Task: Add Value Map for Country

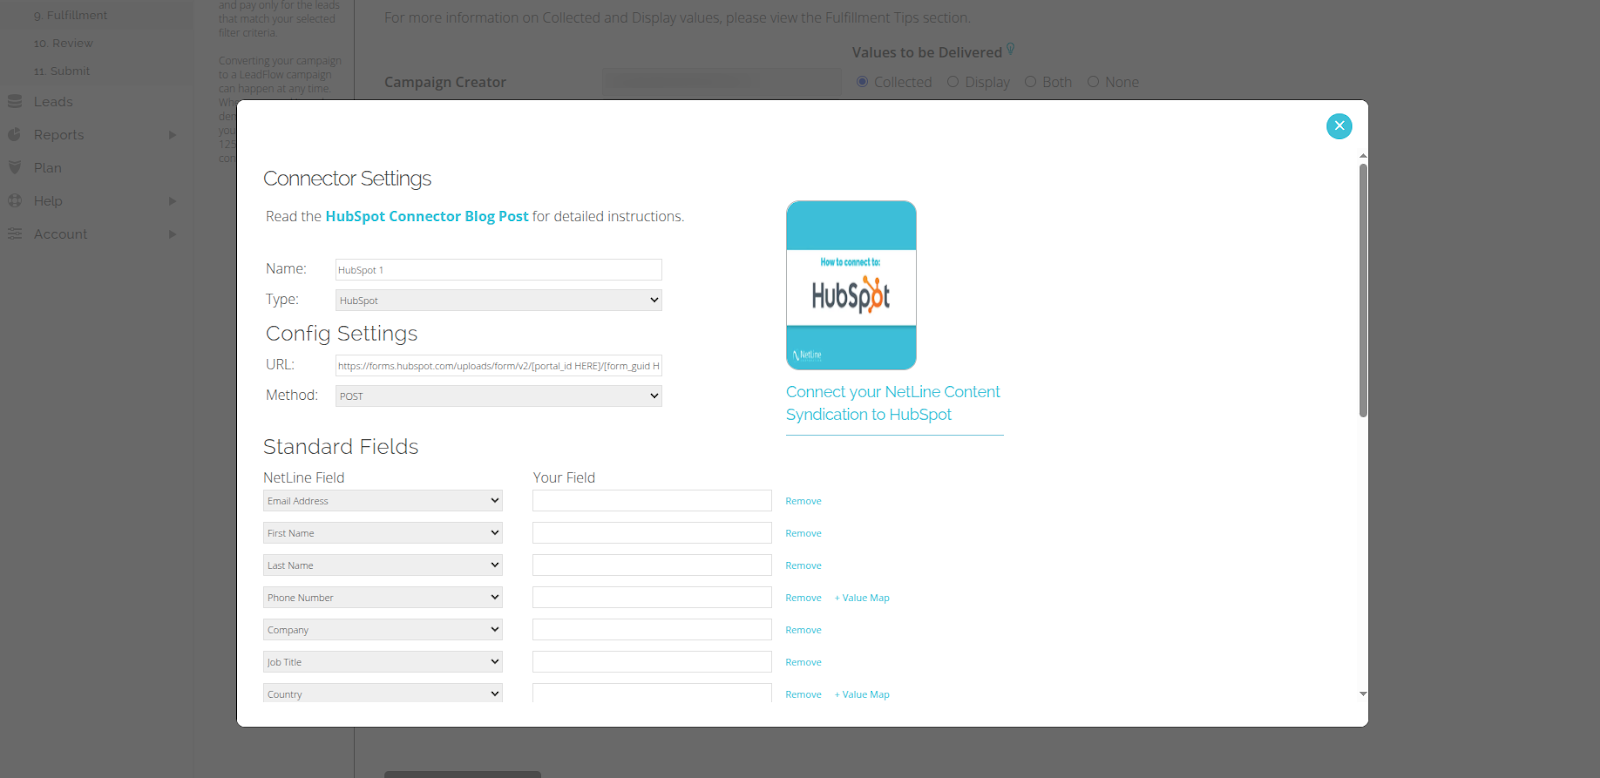Action: (862, 694)
